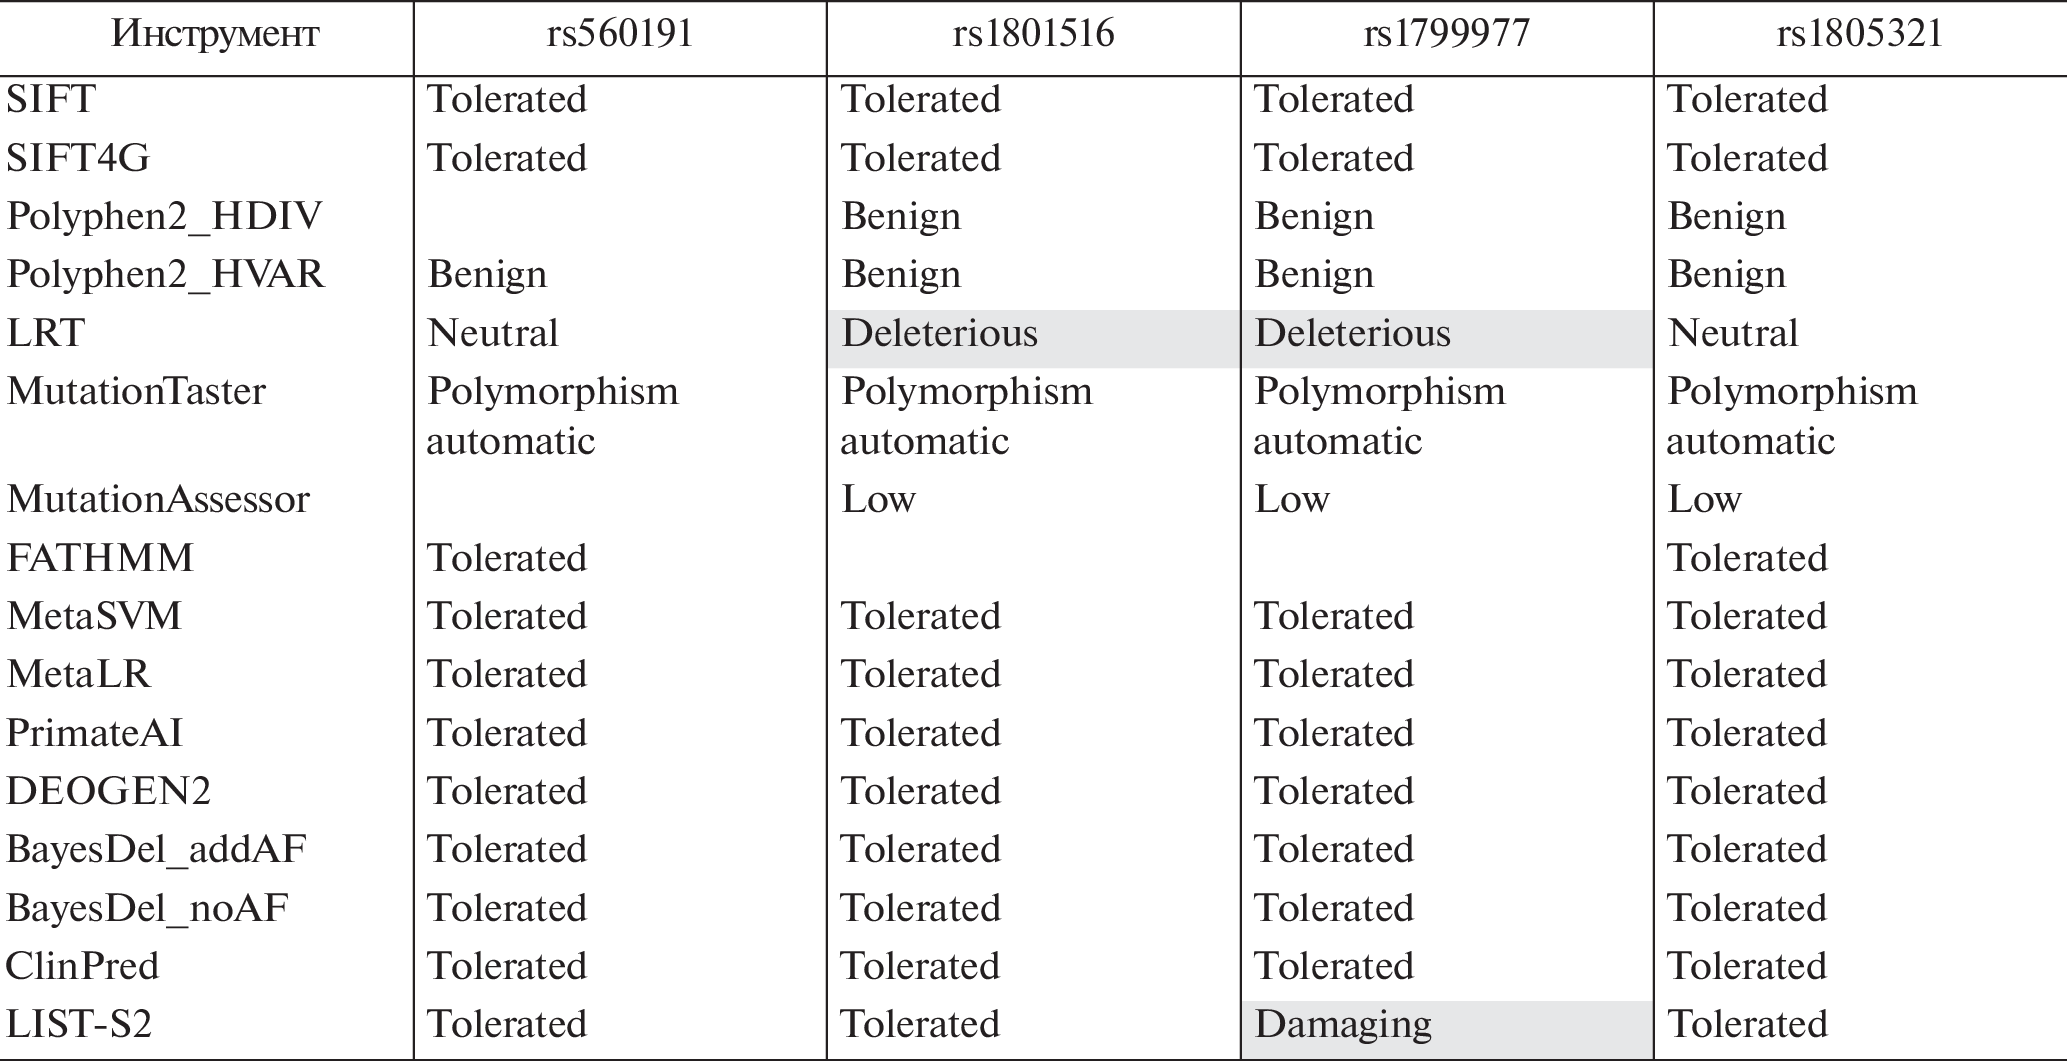Image resolution: width=2067 pixels, height=1061 pixels.
Task: Click the Инструмент column header
Action: click(x=215, y=35)
